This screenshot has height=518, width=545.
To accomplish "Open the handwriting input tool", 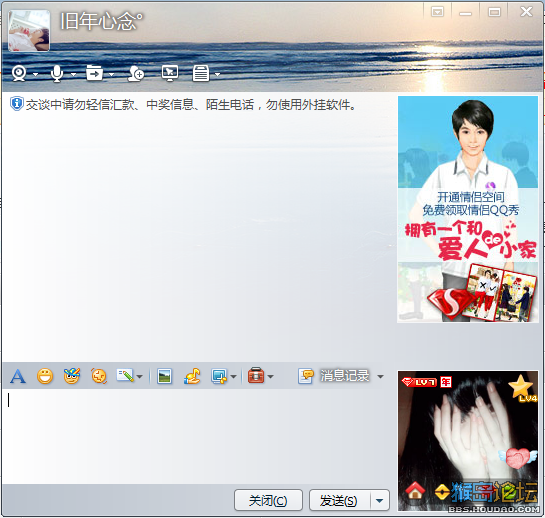I will point(125,375).
